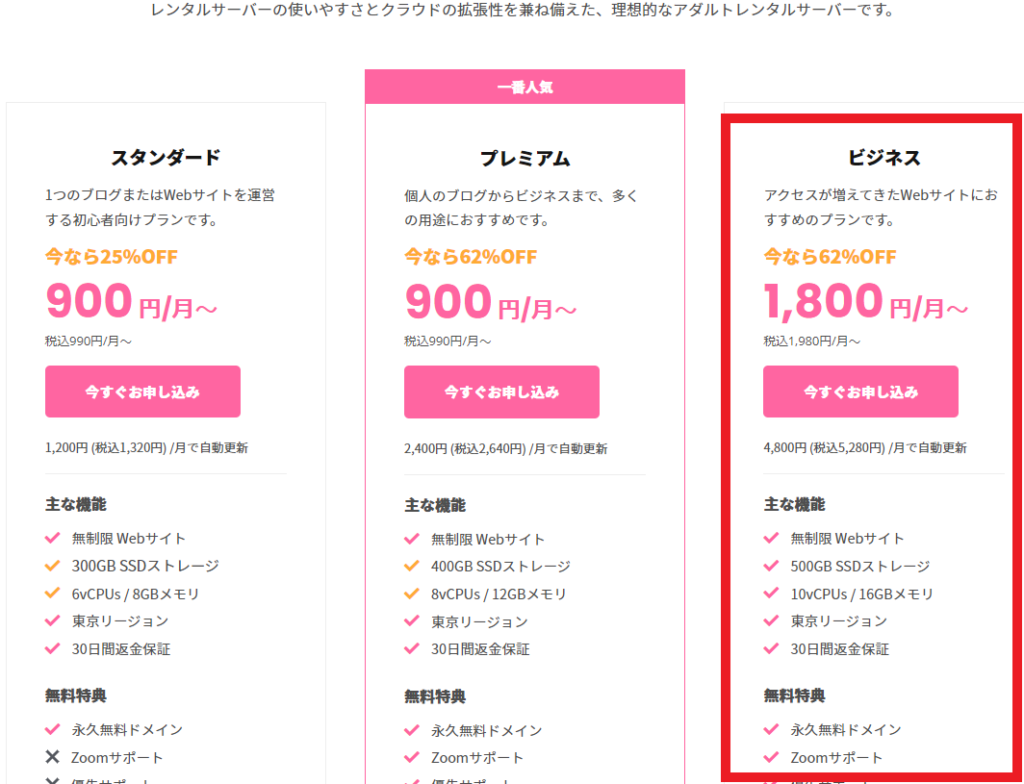This screenshot has height=784, width=1024.
Task: Click the 一番人気 banner above Premium
Action: click(x=525, y=87)
